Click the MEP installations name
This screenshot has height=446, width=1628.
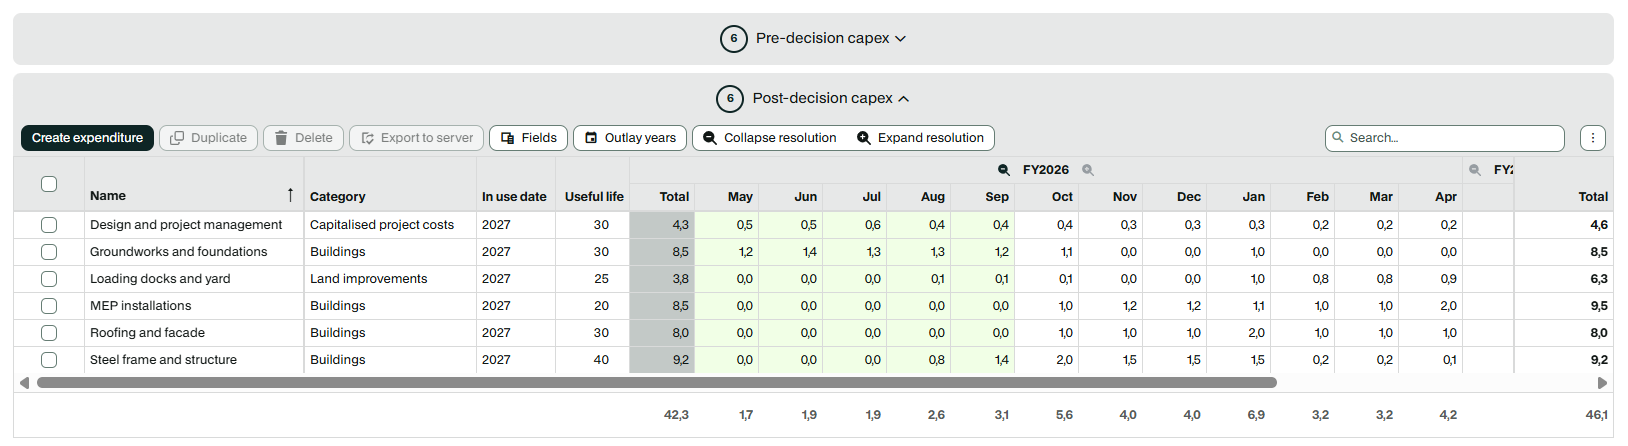pos(140,306)
